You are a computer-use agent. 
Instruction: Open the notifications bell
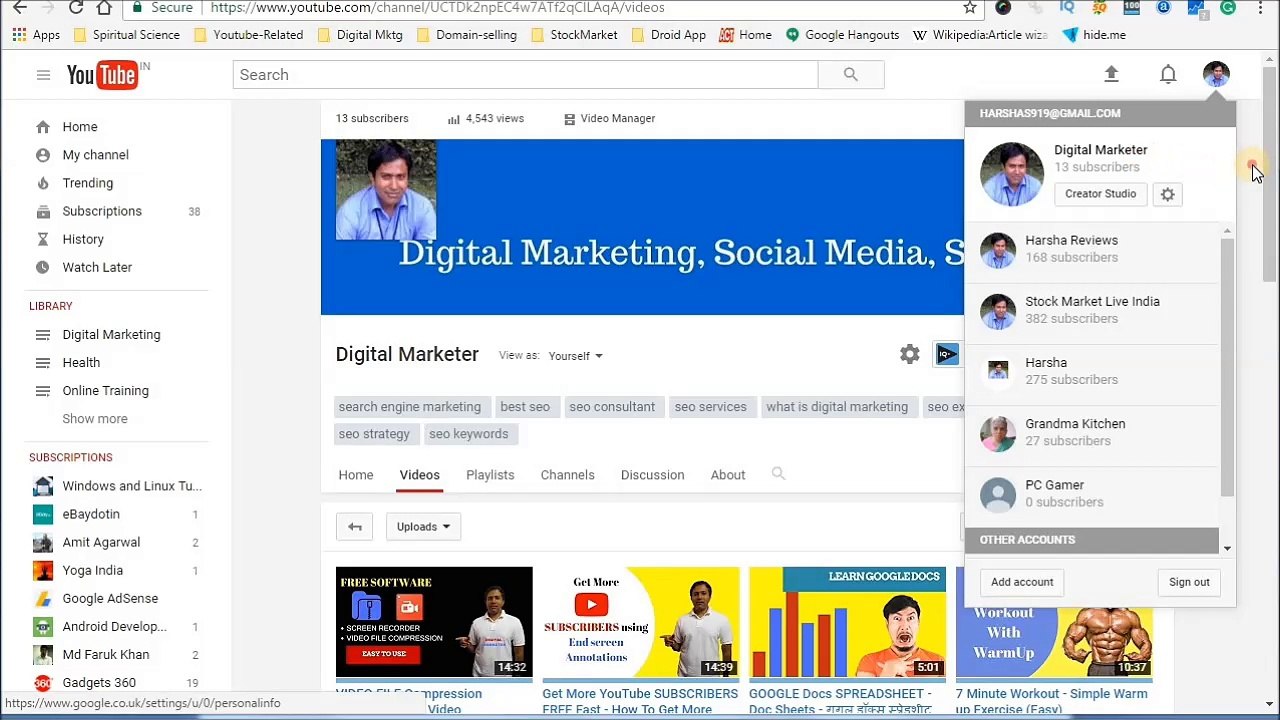(1168, 74)
